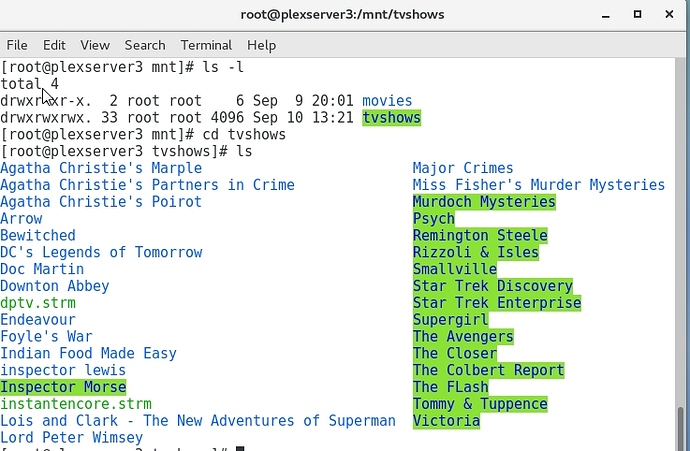Click highlighted 'Murdoch Mysteries' entry

point(484,202)
